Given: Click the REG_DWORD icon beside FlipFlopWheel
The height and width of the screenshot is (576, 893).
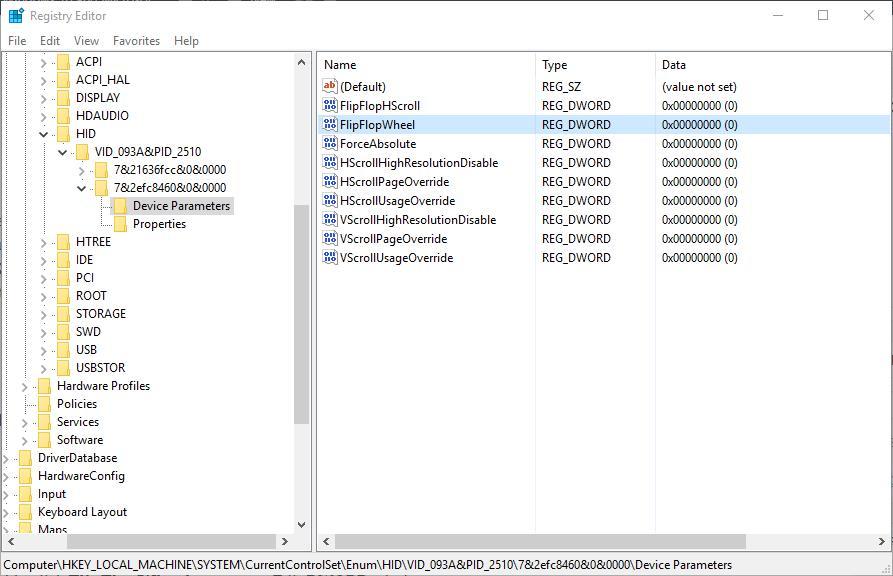Looking at the screenshot, I should [330, 124].
